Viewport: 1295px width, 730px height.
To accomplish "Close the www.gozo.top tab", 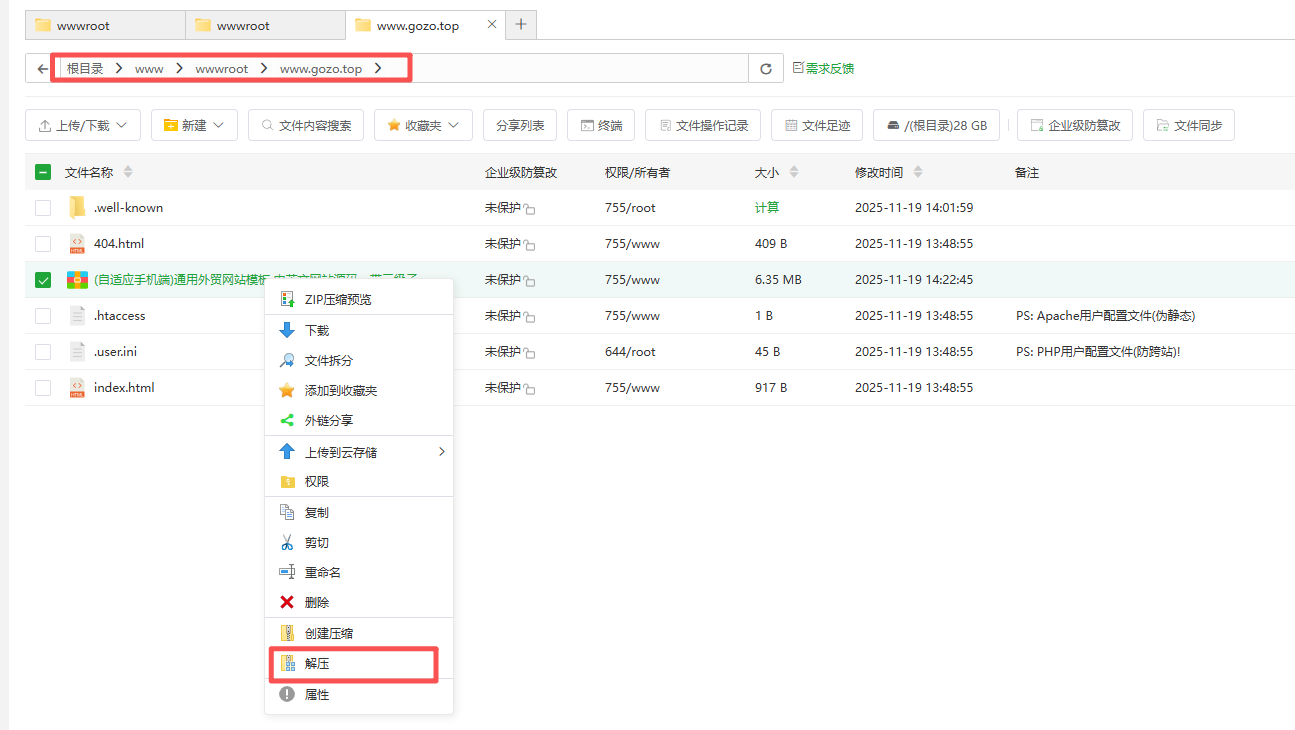I will (x=491, y=24).
